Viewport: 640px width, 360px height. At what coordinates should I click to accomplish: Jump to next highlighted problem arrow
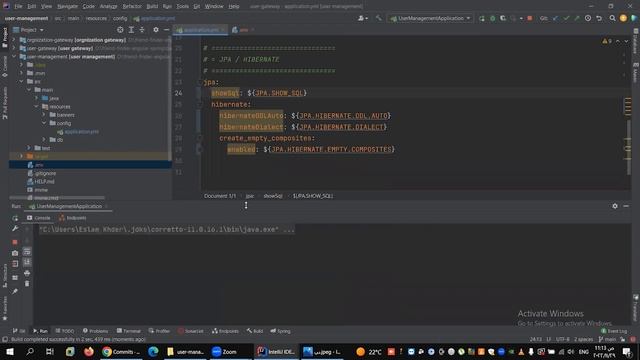[626, 41]
